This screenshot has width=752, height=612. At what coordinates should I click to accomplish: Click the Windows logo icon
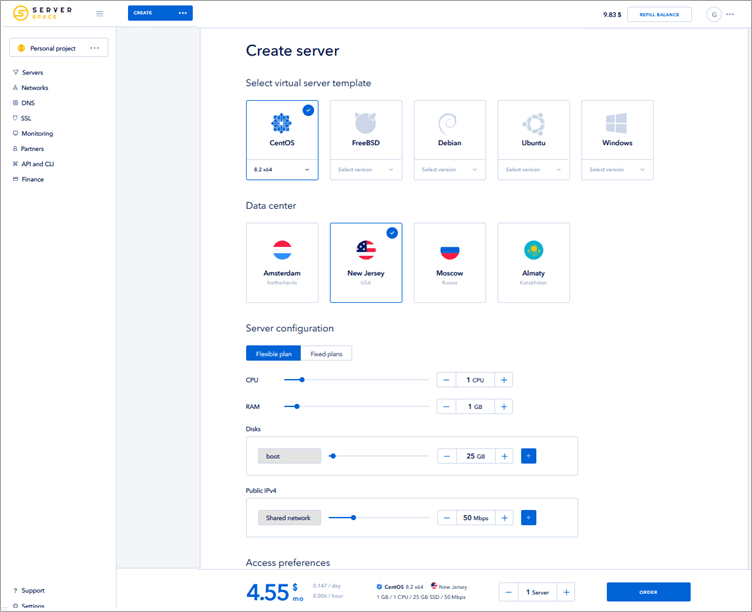[x=616, y=123]
